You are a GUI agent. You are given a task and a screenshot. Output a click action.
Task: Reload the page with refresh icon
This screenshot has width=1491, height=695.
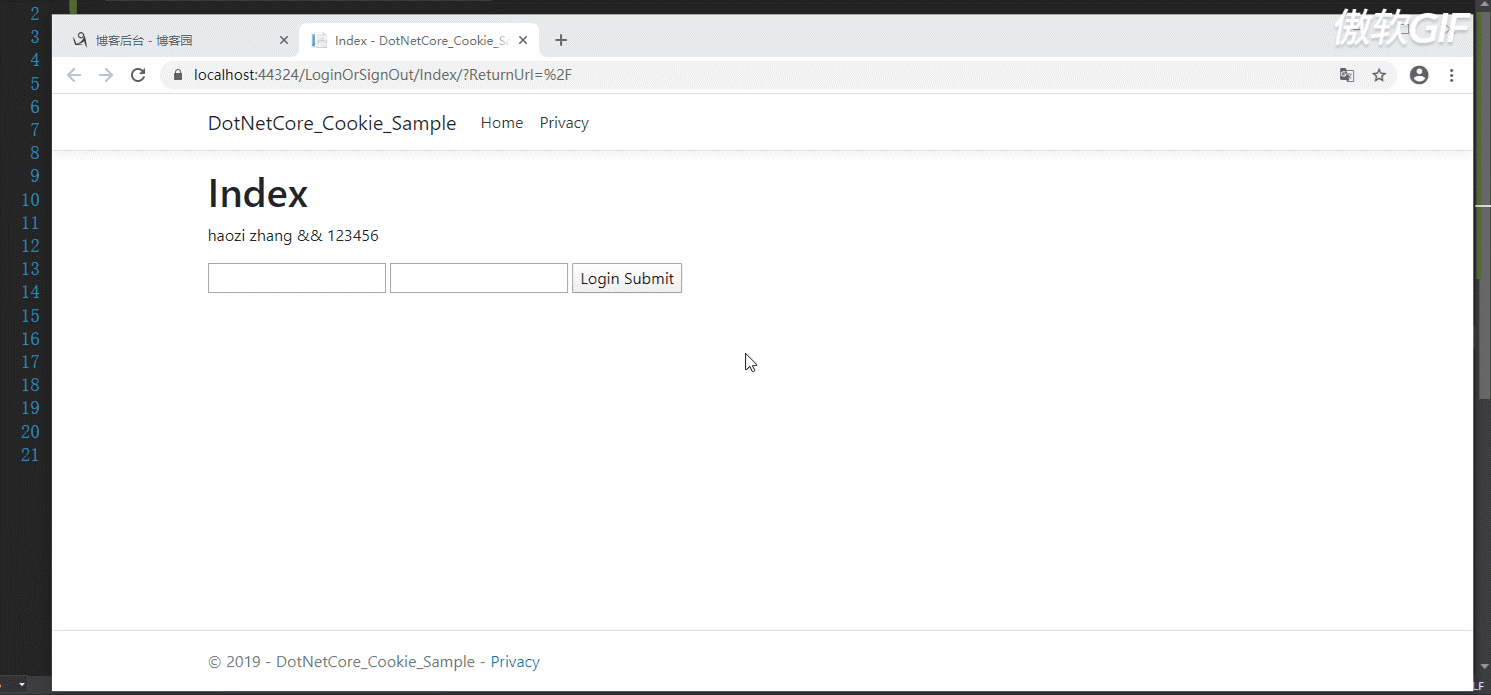pyautogui.click(x=139, y=75)
